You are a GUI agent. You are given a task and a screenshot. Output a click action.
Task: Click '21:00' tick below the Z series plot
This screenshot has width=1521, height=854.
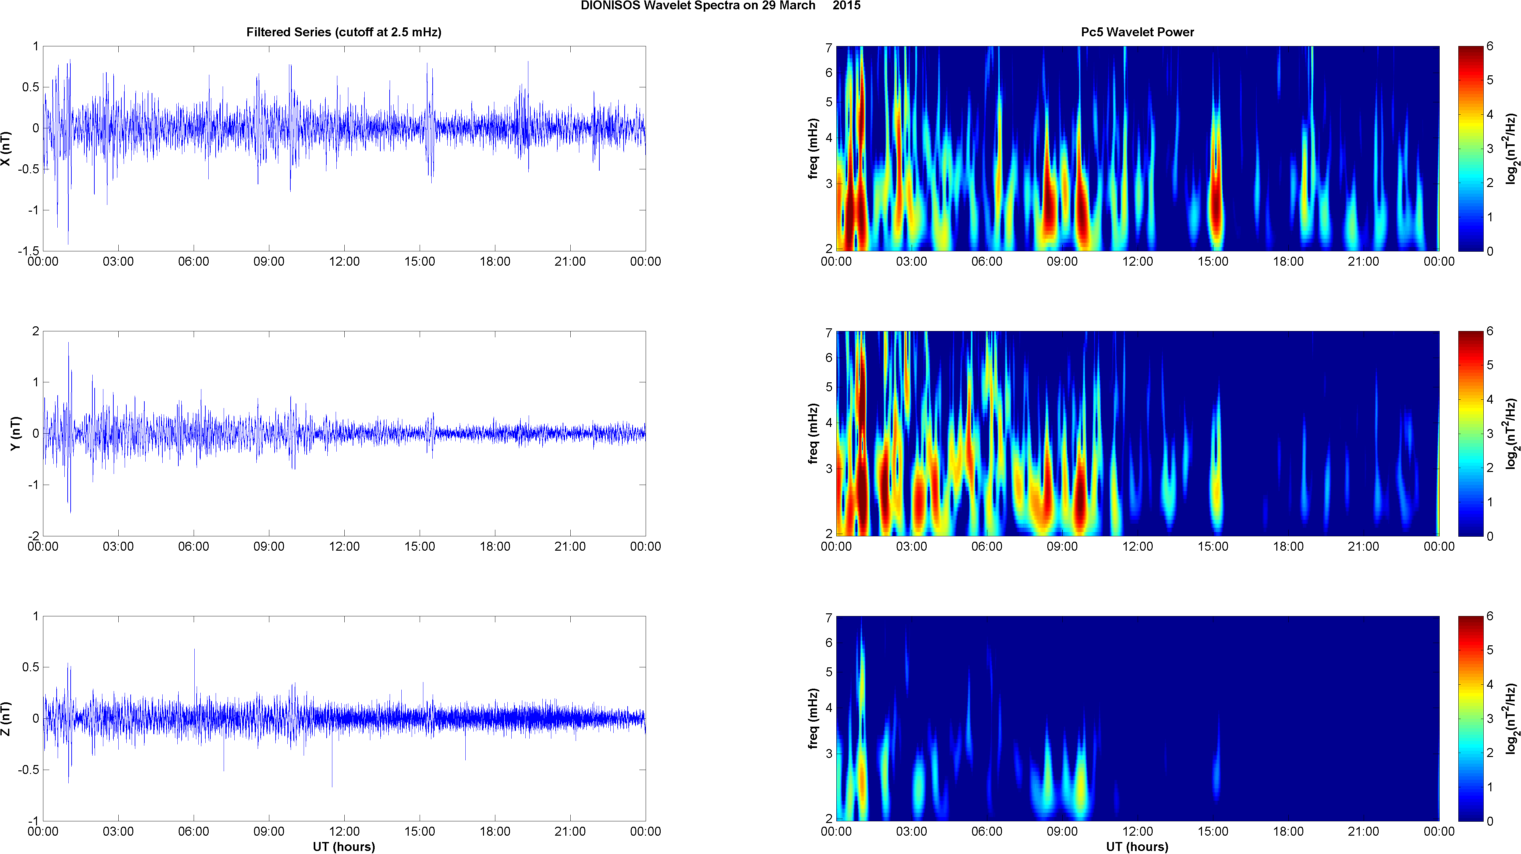point(570,831)
